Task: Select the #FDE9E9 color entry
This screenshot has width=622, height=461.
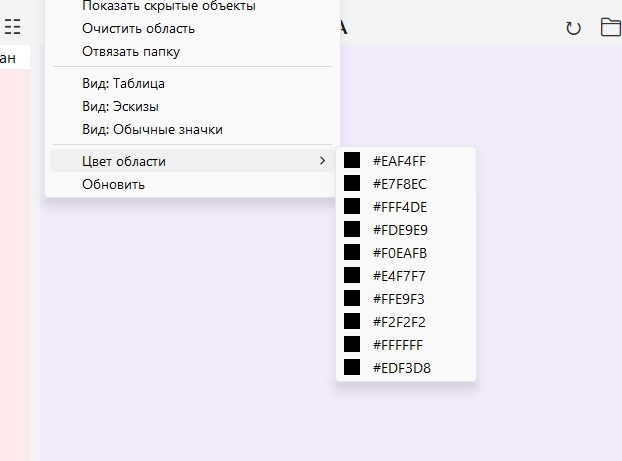Action: [x=405, y=230]
